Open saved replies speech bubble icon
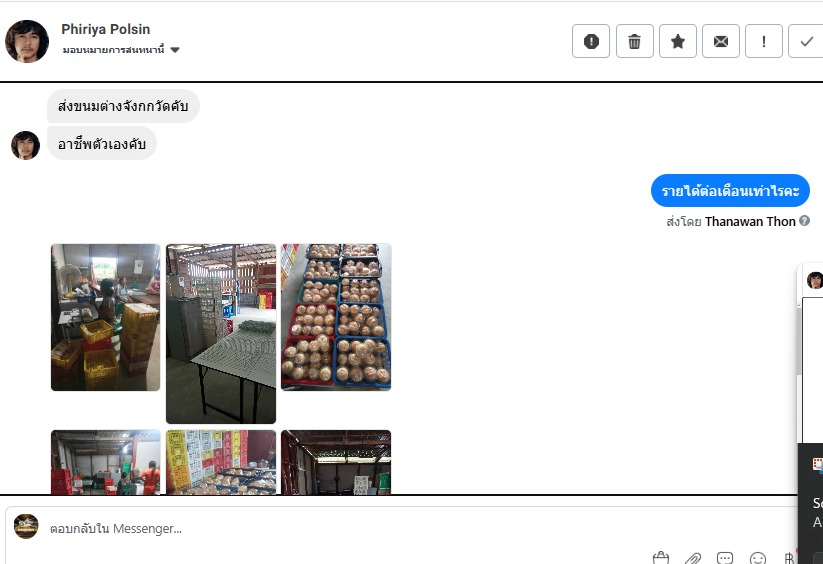 [x=725, y=558]
